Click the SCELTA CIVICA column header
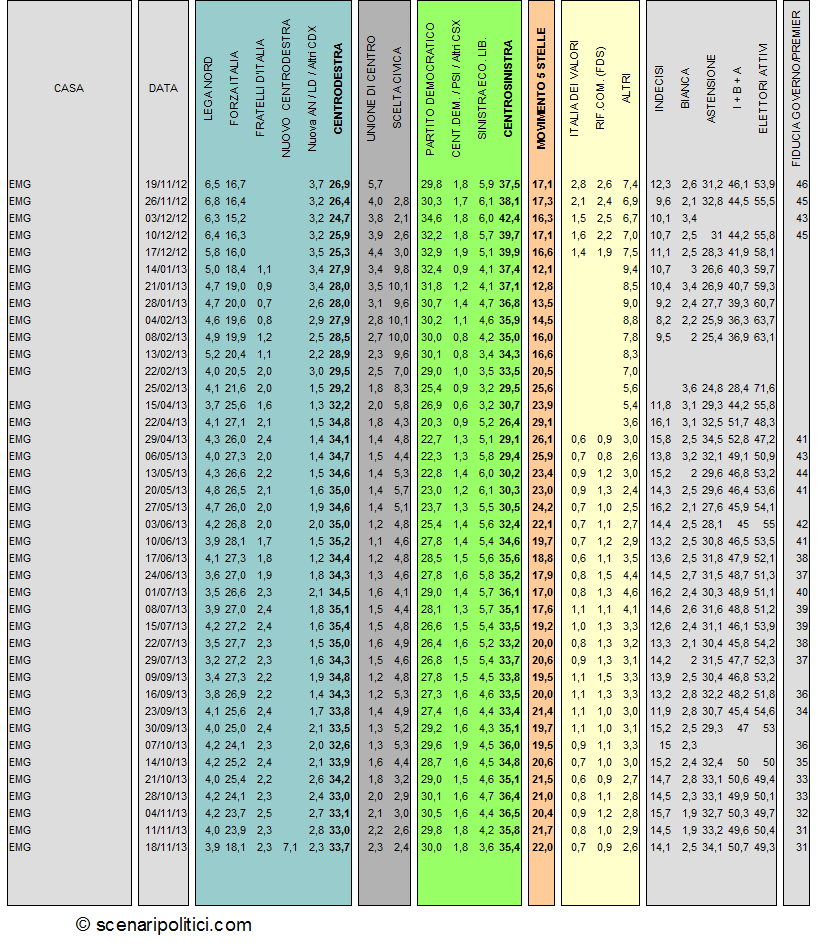Image resolution: width=830 pixels, height=946 pixels. (397, 88)
